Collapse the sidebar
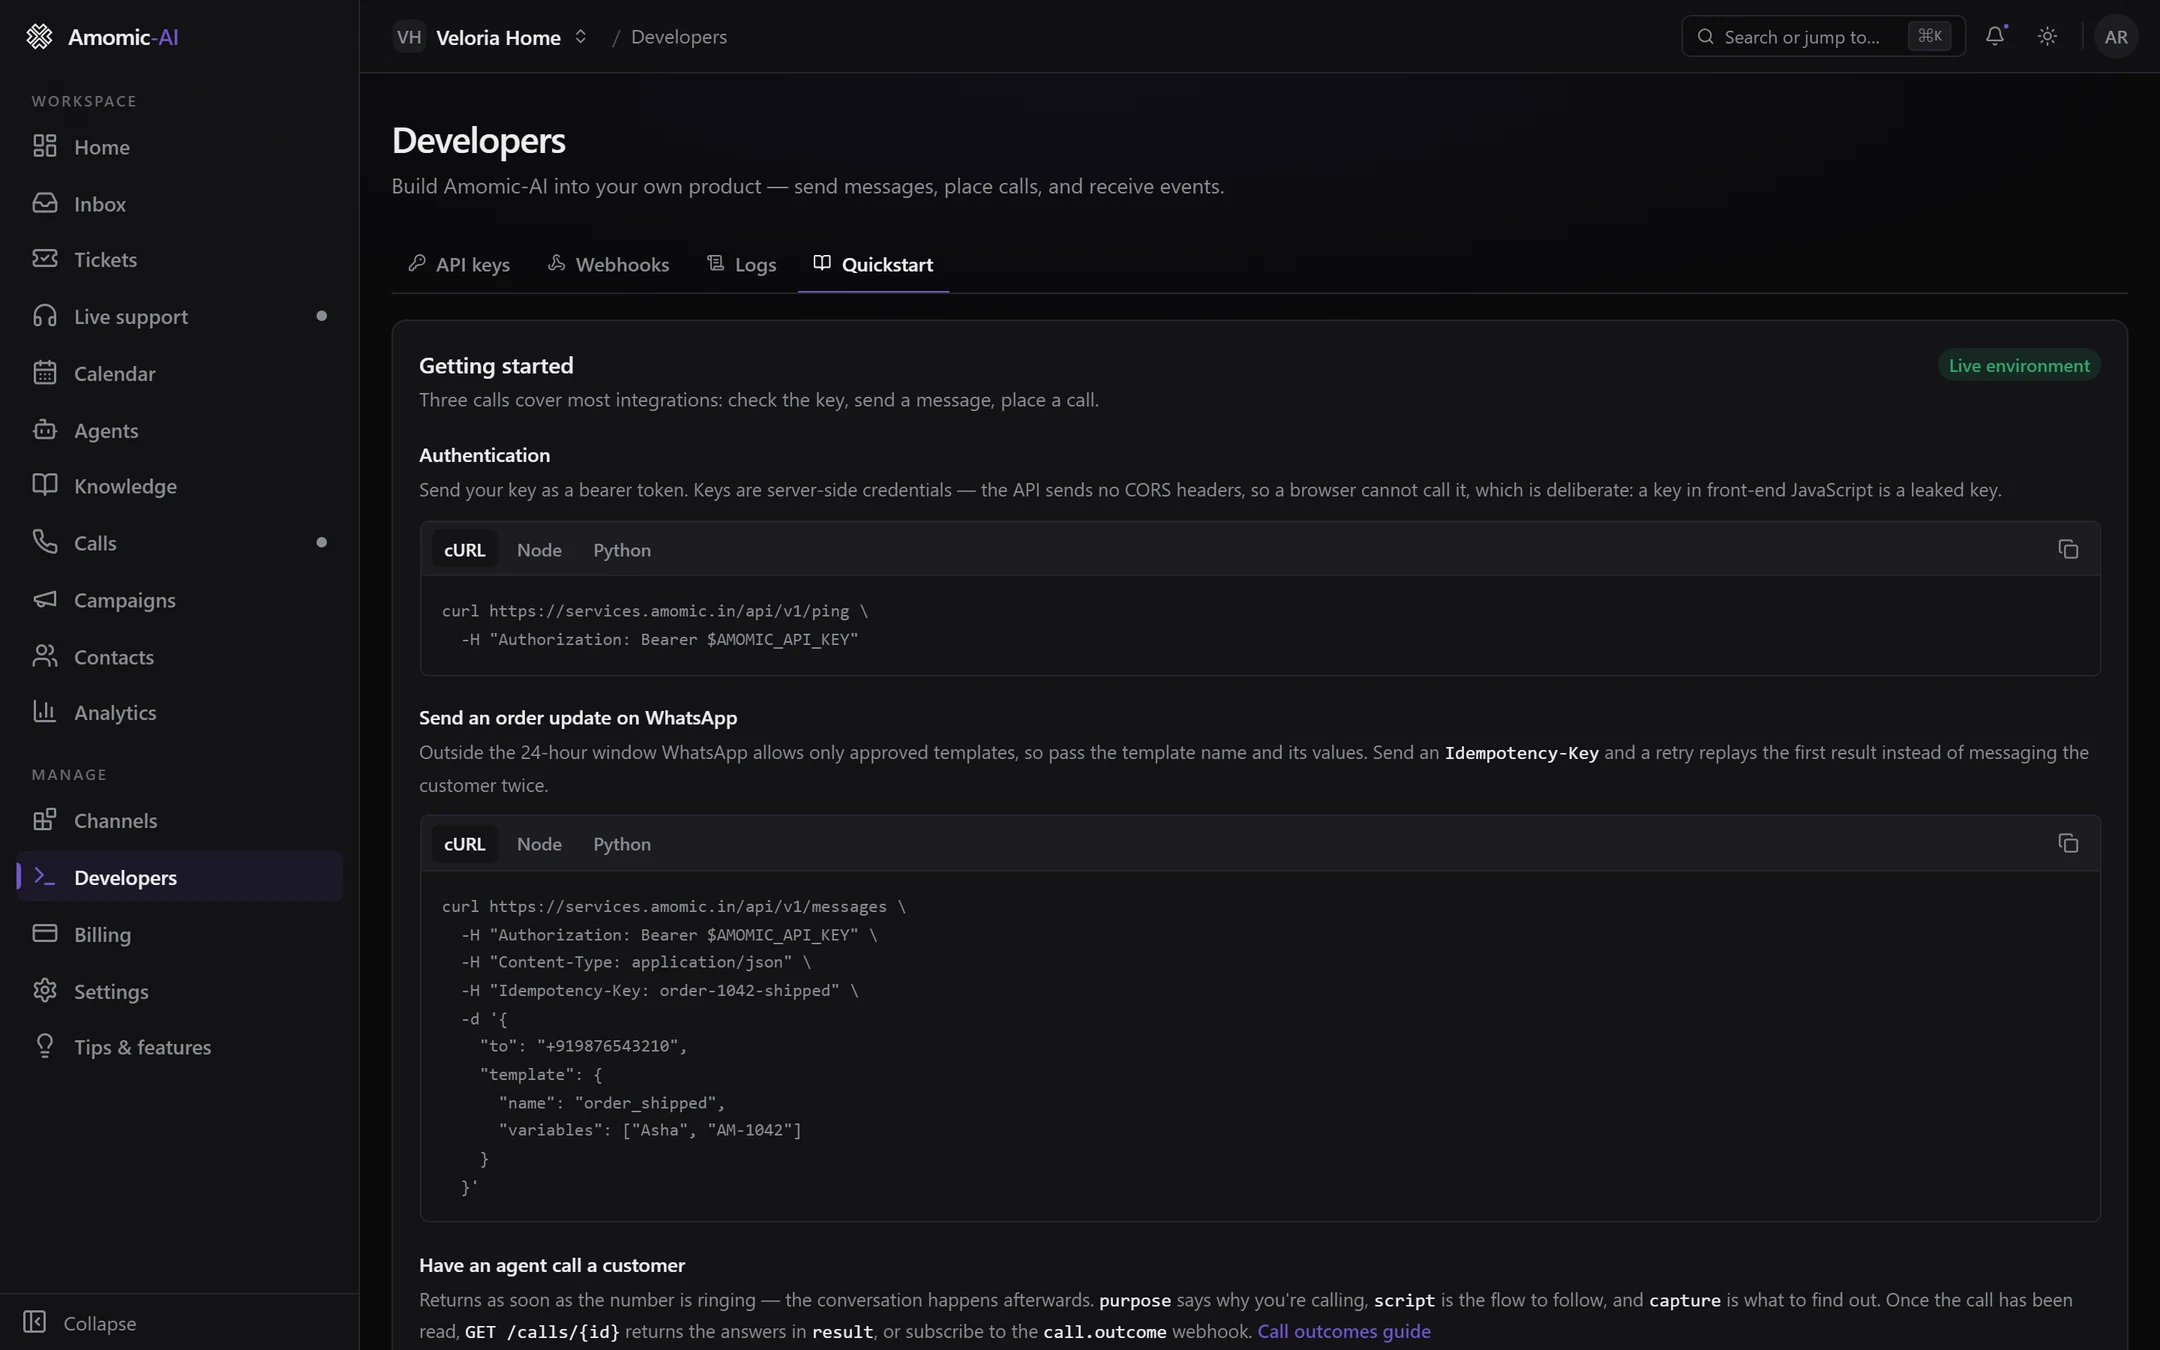The height and width of the screenshot is (1350, 2160). [x=80, y=1323]
